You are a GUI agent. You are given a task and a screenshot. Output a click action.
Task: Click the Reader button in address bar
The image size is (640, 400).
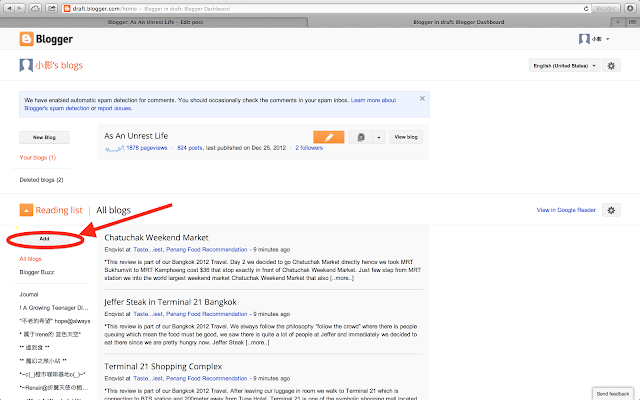[x=606, y=8]
